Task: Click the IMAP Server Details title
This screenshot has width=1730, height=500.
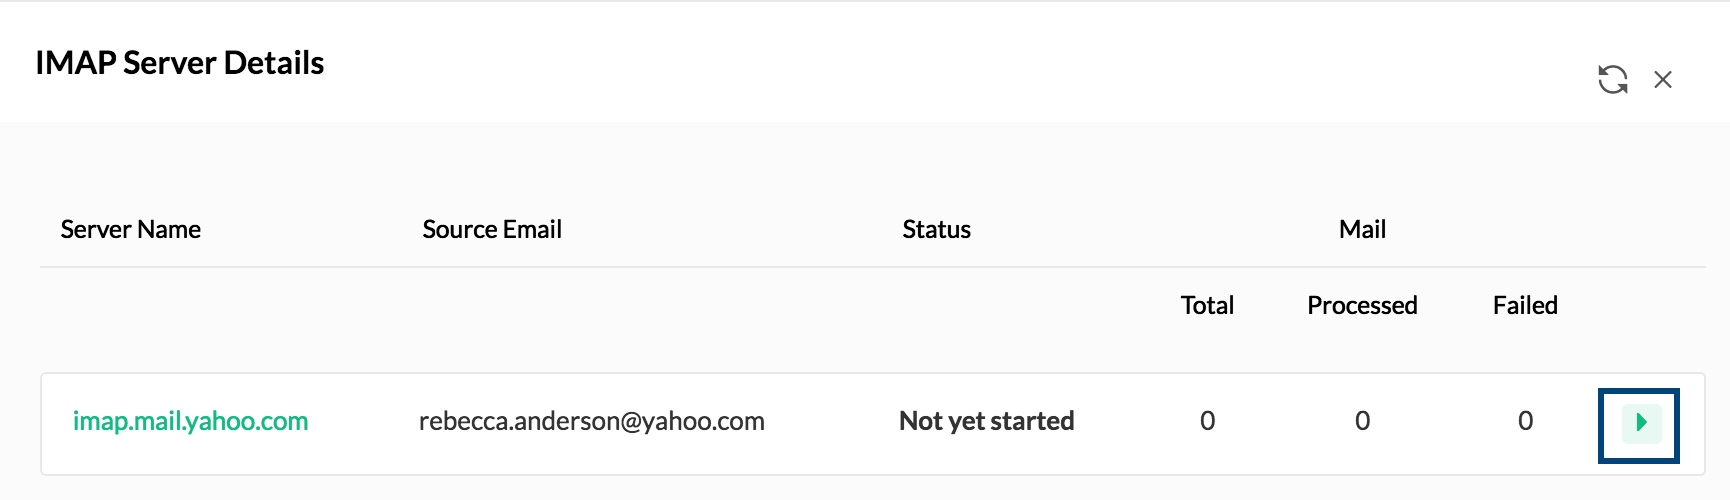Action: point(180,63)
